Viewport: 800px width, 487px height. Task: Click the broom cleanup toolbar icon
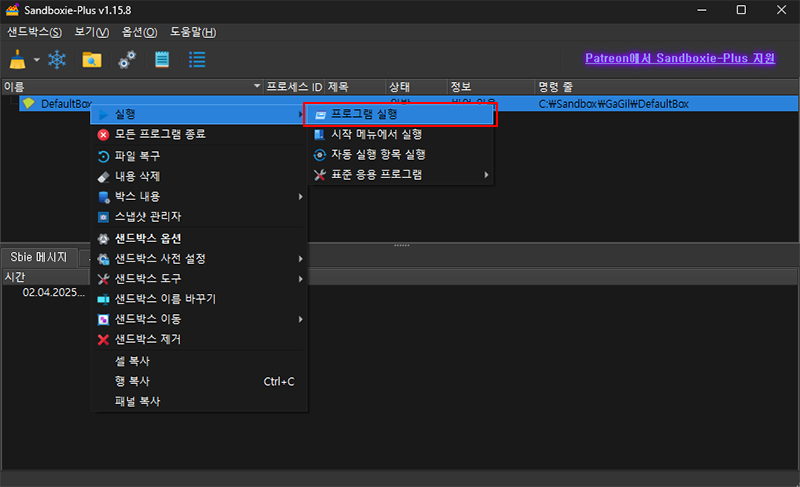[18, 60]
